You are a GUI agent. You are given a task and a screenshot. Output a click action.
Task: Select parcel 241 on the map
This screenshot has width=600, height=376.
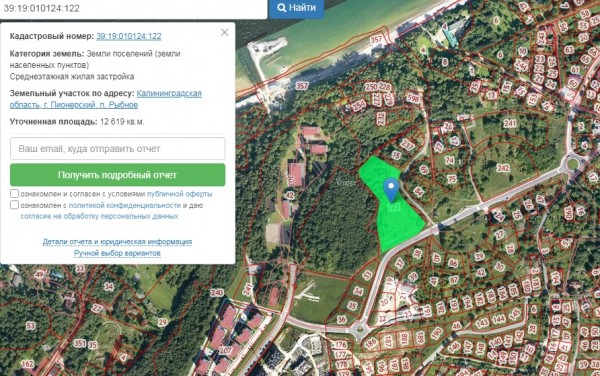509,124
